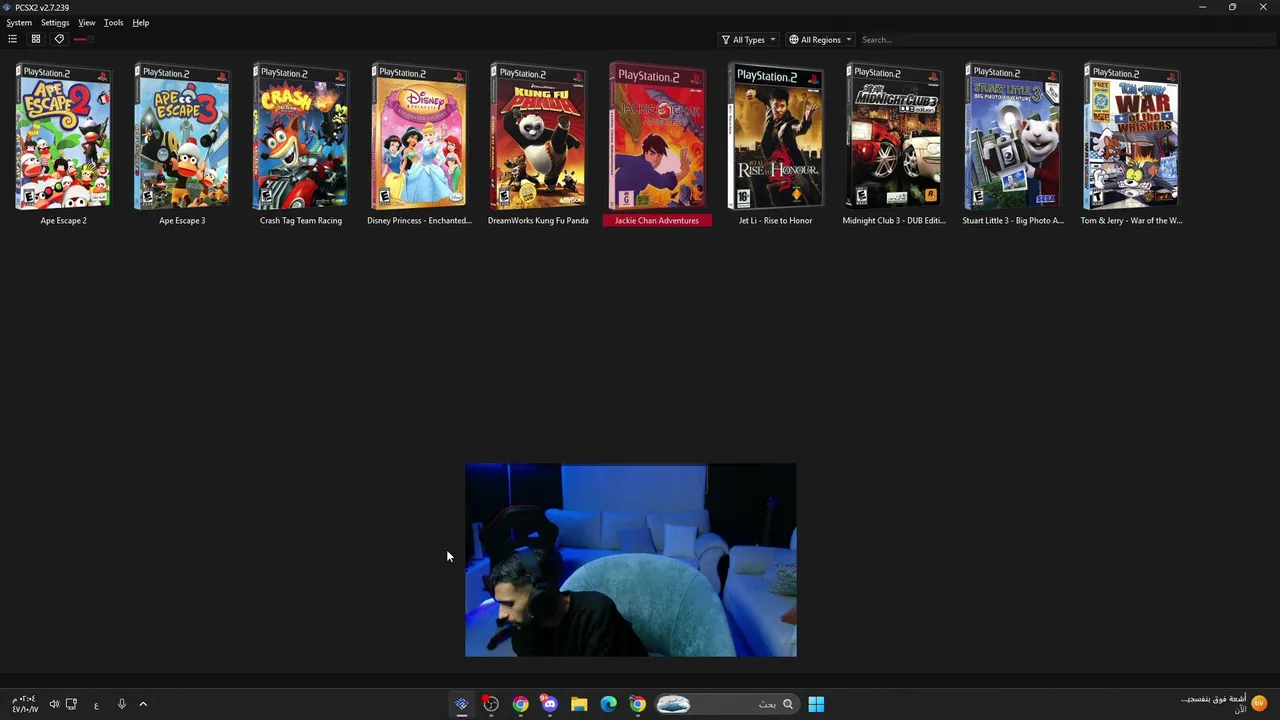The width and height of the screenshot is (1280, 720).
Task: Open the volume tray icon
Action: point(54,704)
